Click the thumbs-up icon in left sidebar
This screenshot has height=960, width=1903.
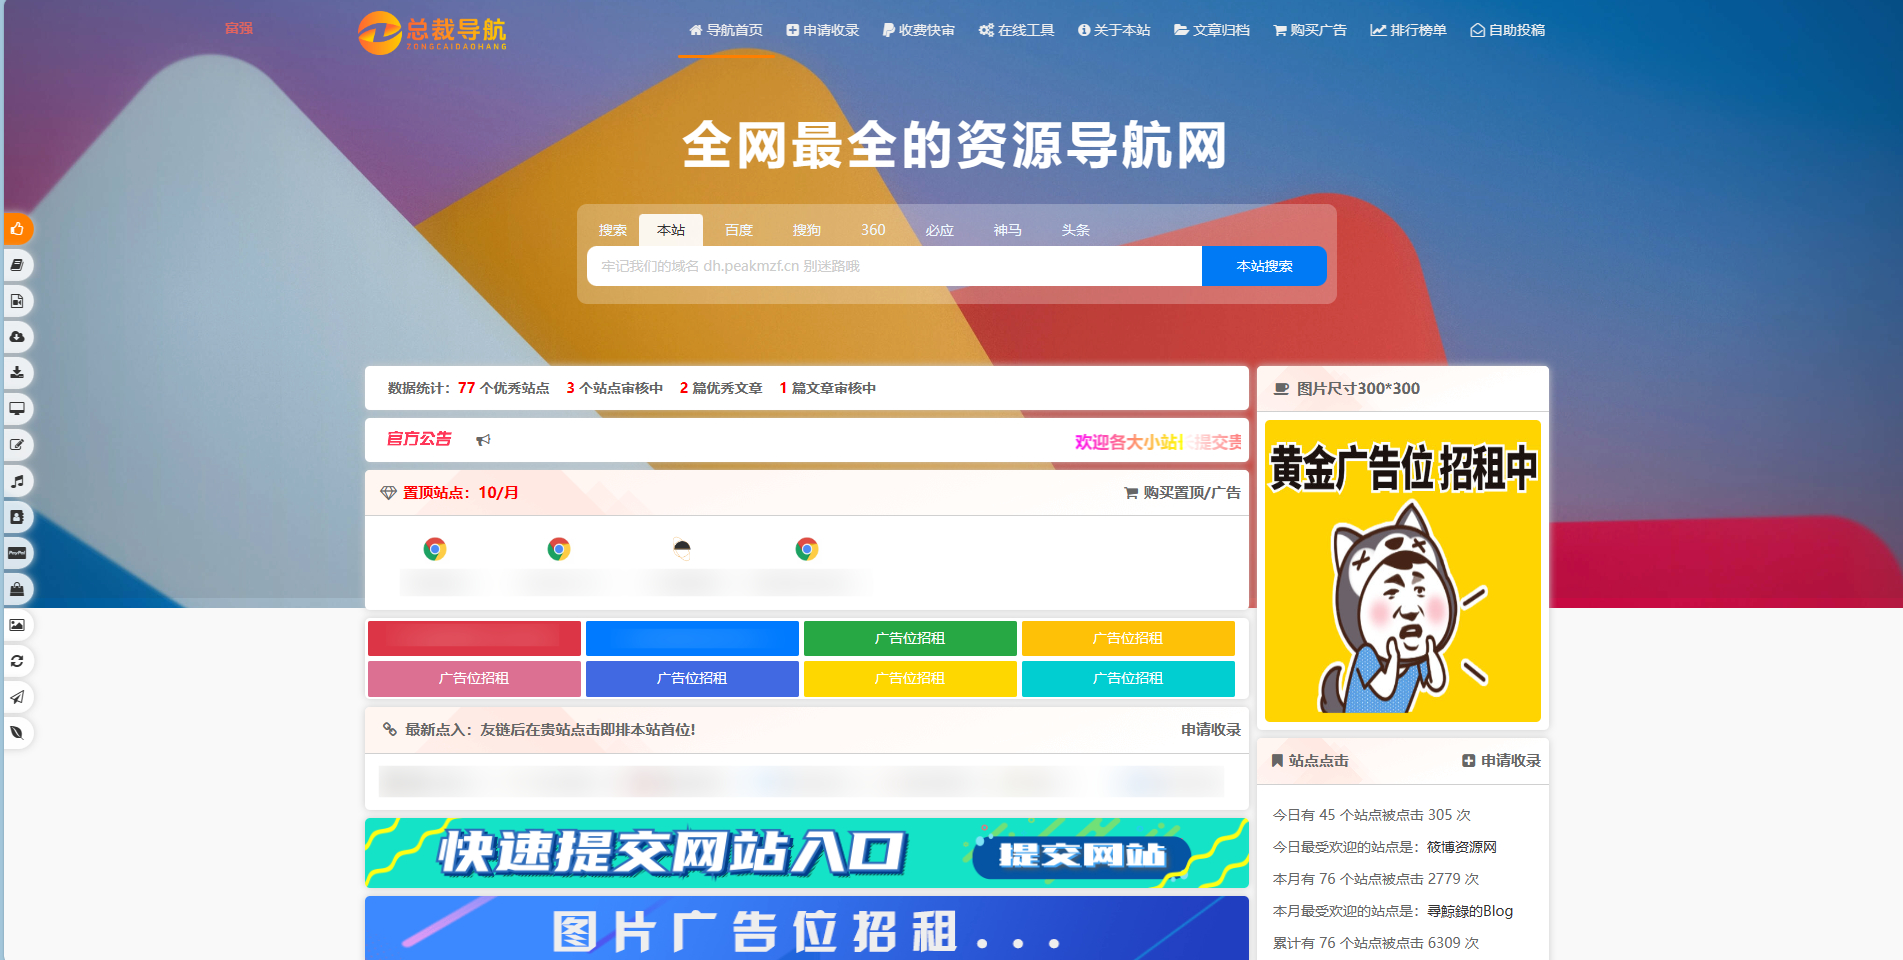[17, 229]
